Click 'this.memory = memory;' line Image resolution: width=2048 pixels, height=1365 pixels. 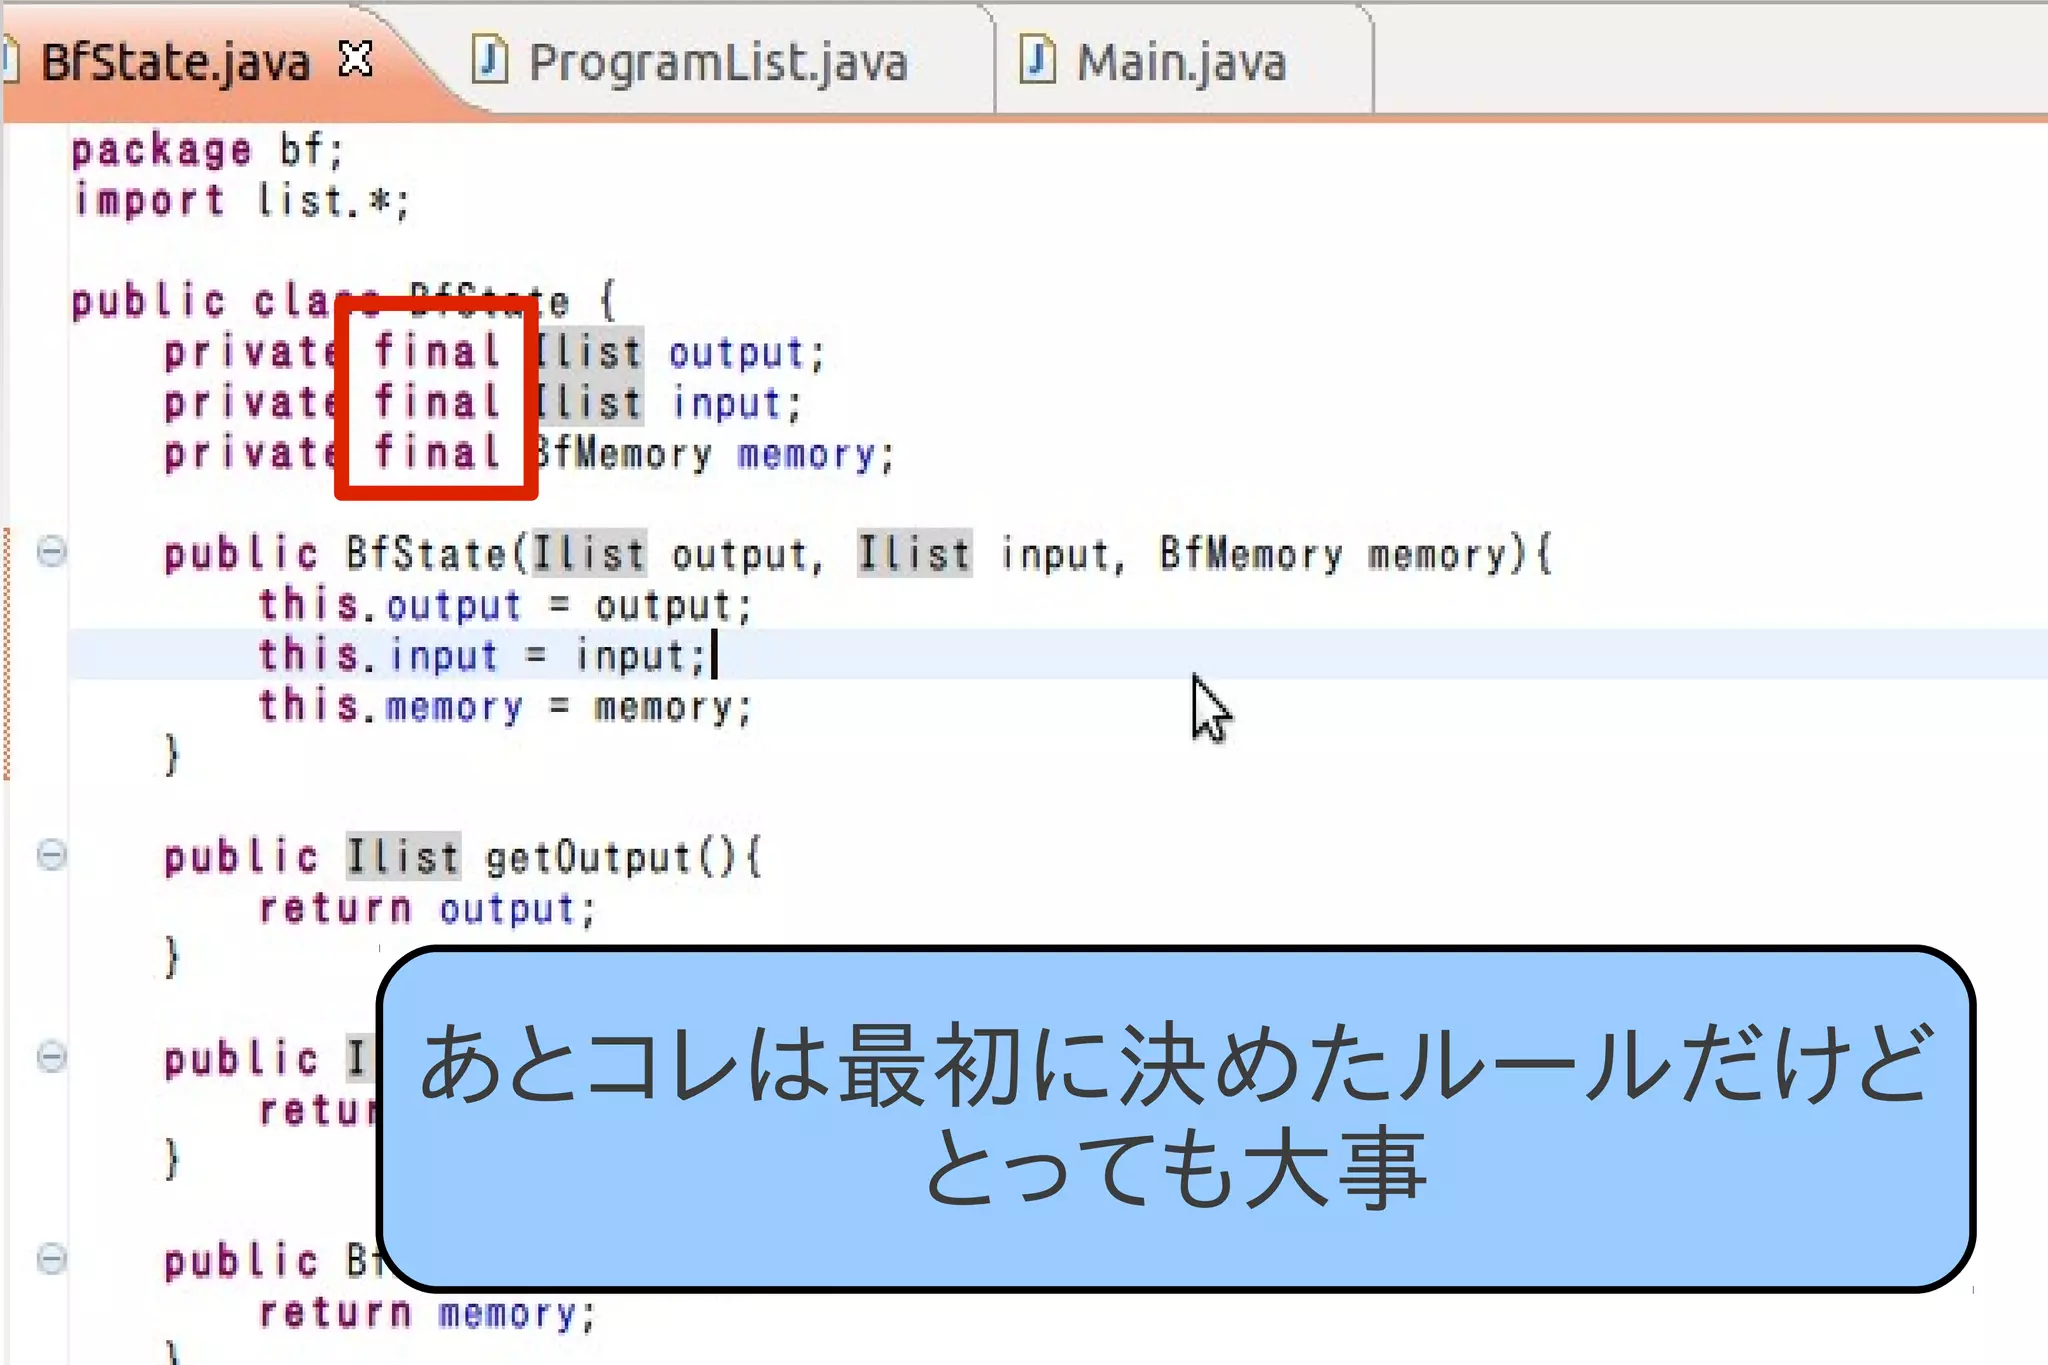[x=505, y=706]
